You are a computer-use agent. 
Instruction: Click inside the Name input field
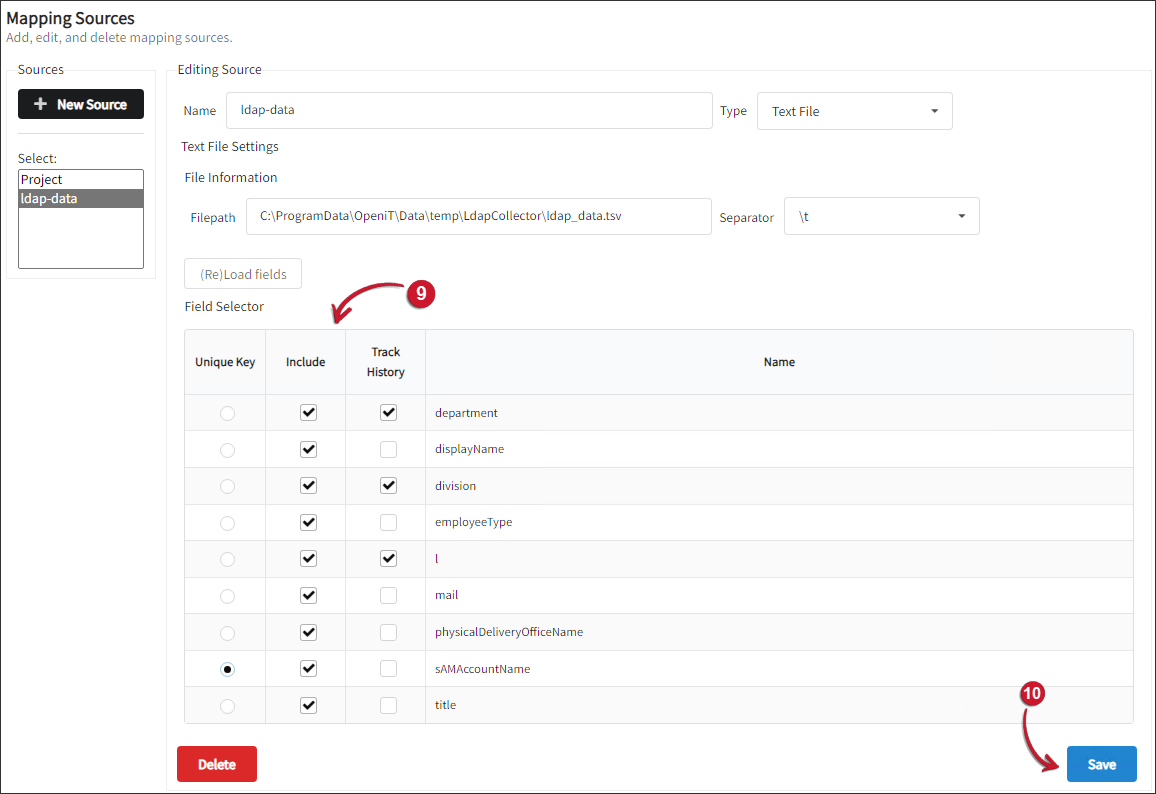click(x=470, y=110)
